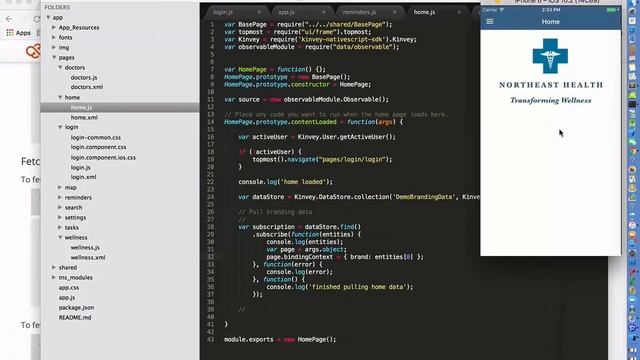Open app.css in the sidebar

69,287
